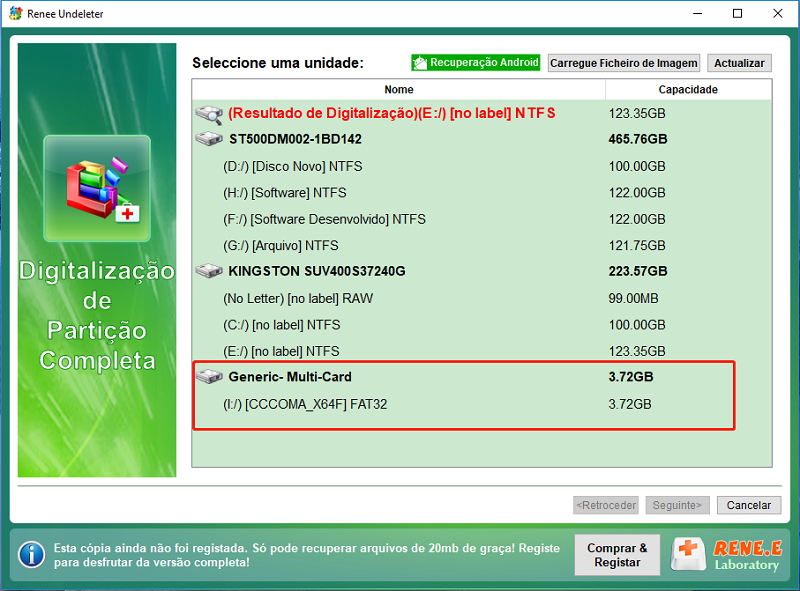
Task: Select partition (F:/) [Software Desenvolvido] NTFS
Action: tap(482, 219)
